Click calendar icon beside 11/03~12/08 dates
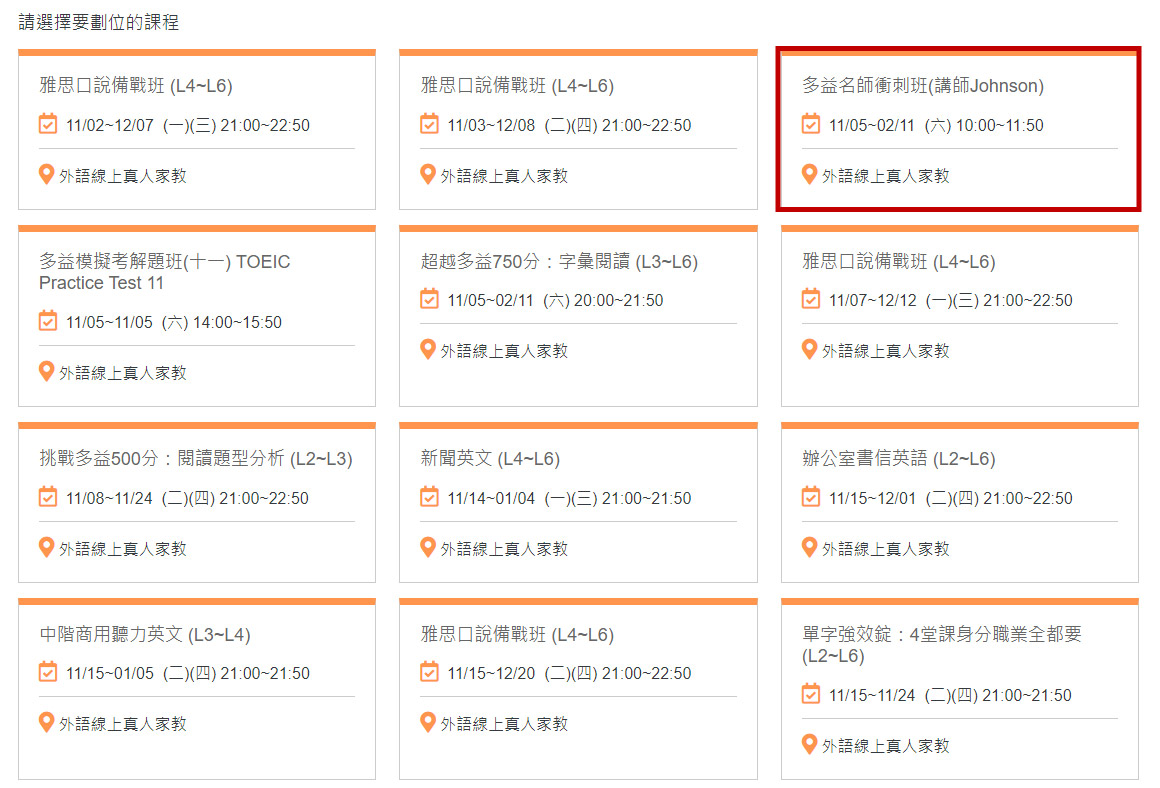1160x788 pixels. 429,124
